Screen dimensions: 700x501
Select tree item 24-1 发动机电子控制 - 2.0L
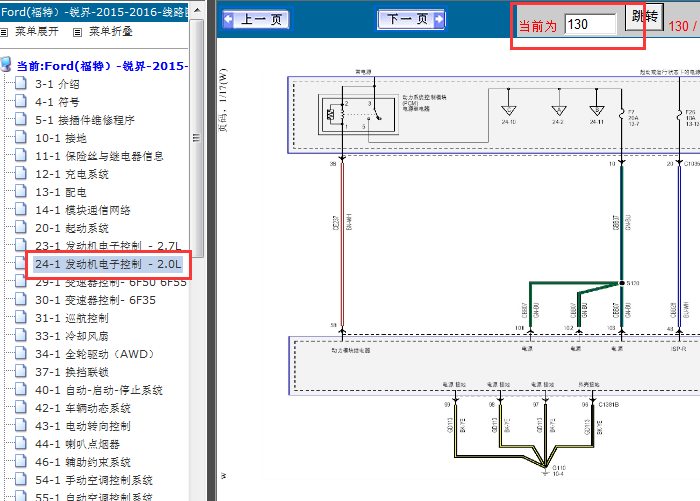pos(108,264)
